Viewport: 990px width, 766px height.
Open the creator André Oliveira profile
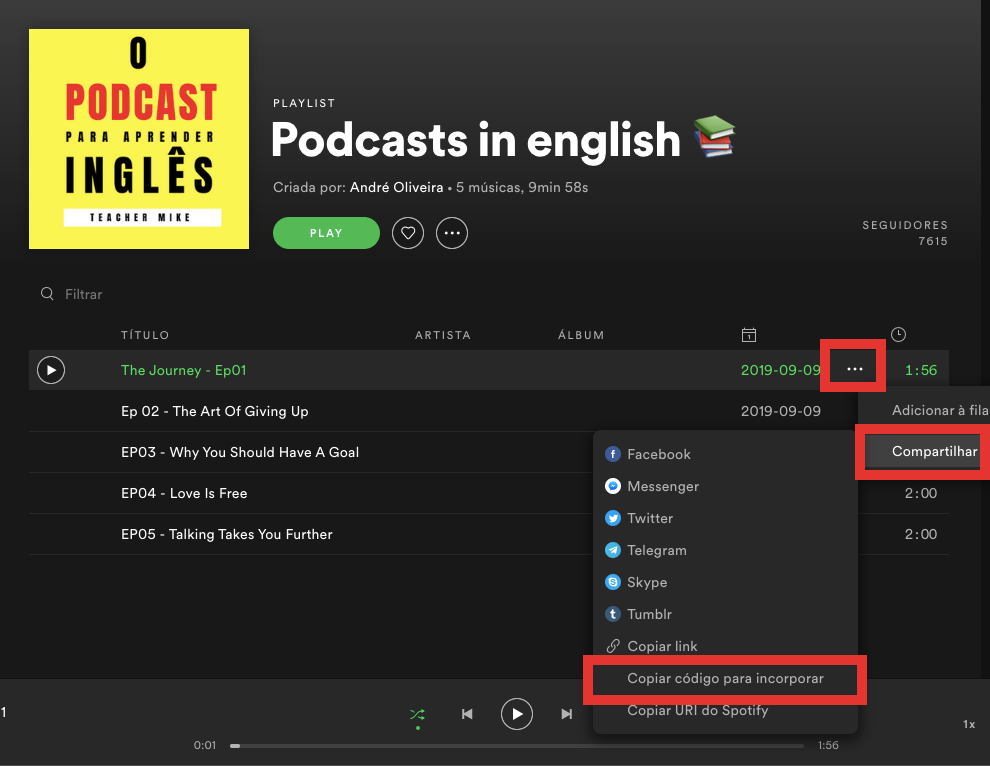point(397,188)
